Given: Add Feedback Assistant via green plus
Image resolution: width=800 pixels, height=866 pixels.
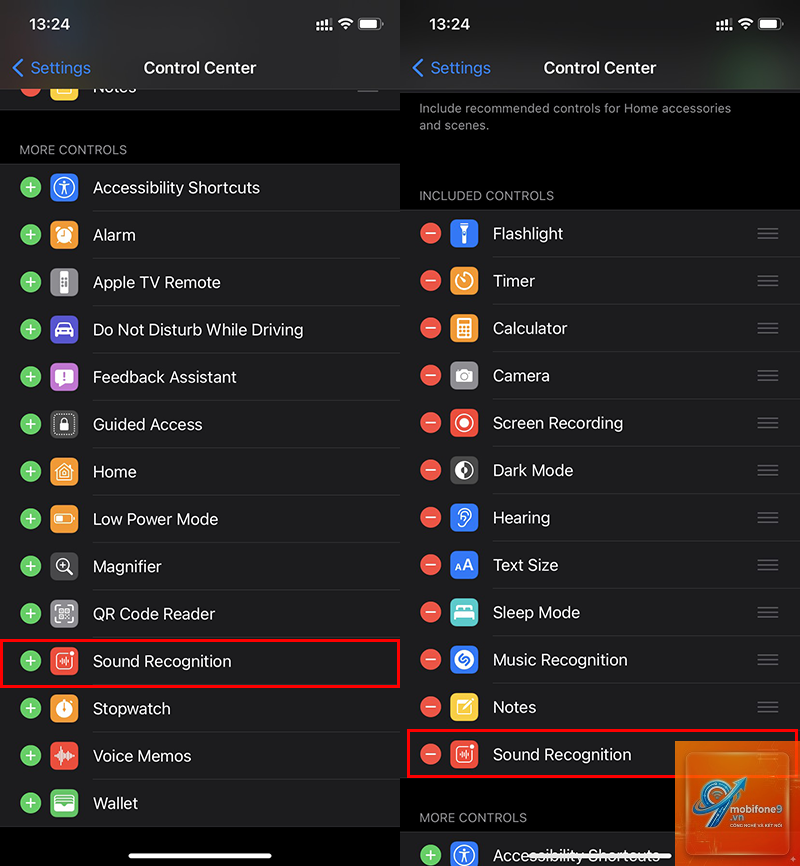Looking at the screenshot, I should [31, 377].
